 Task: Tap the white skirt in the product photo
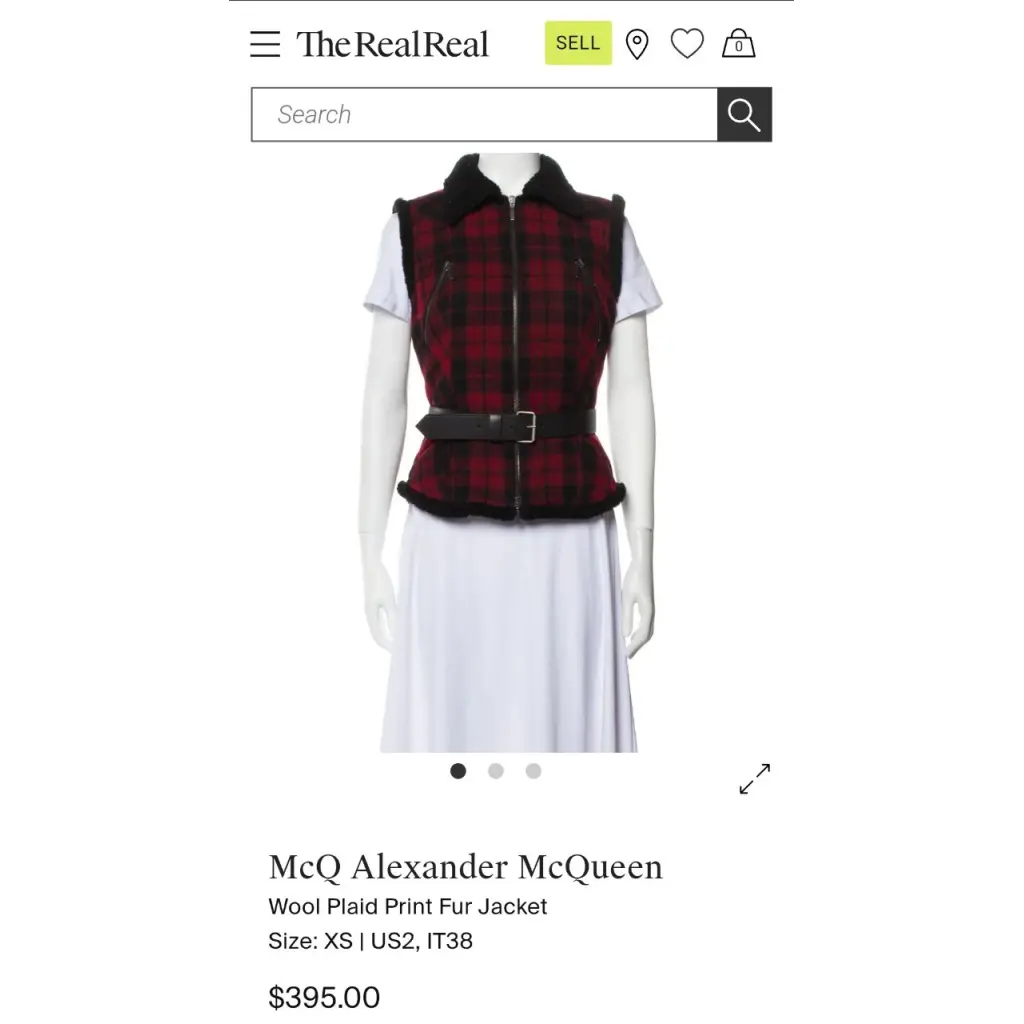pos(509,633)
